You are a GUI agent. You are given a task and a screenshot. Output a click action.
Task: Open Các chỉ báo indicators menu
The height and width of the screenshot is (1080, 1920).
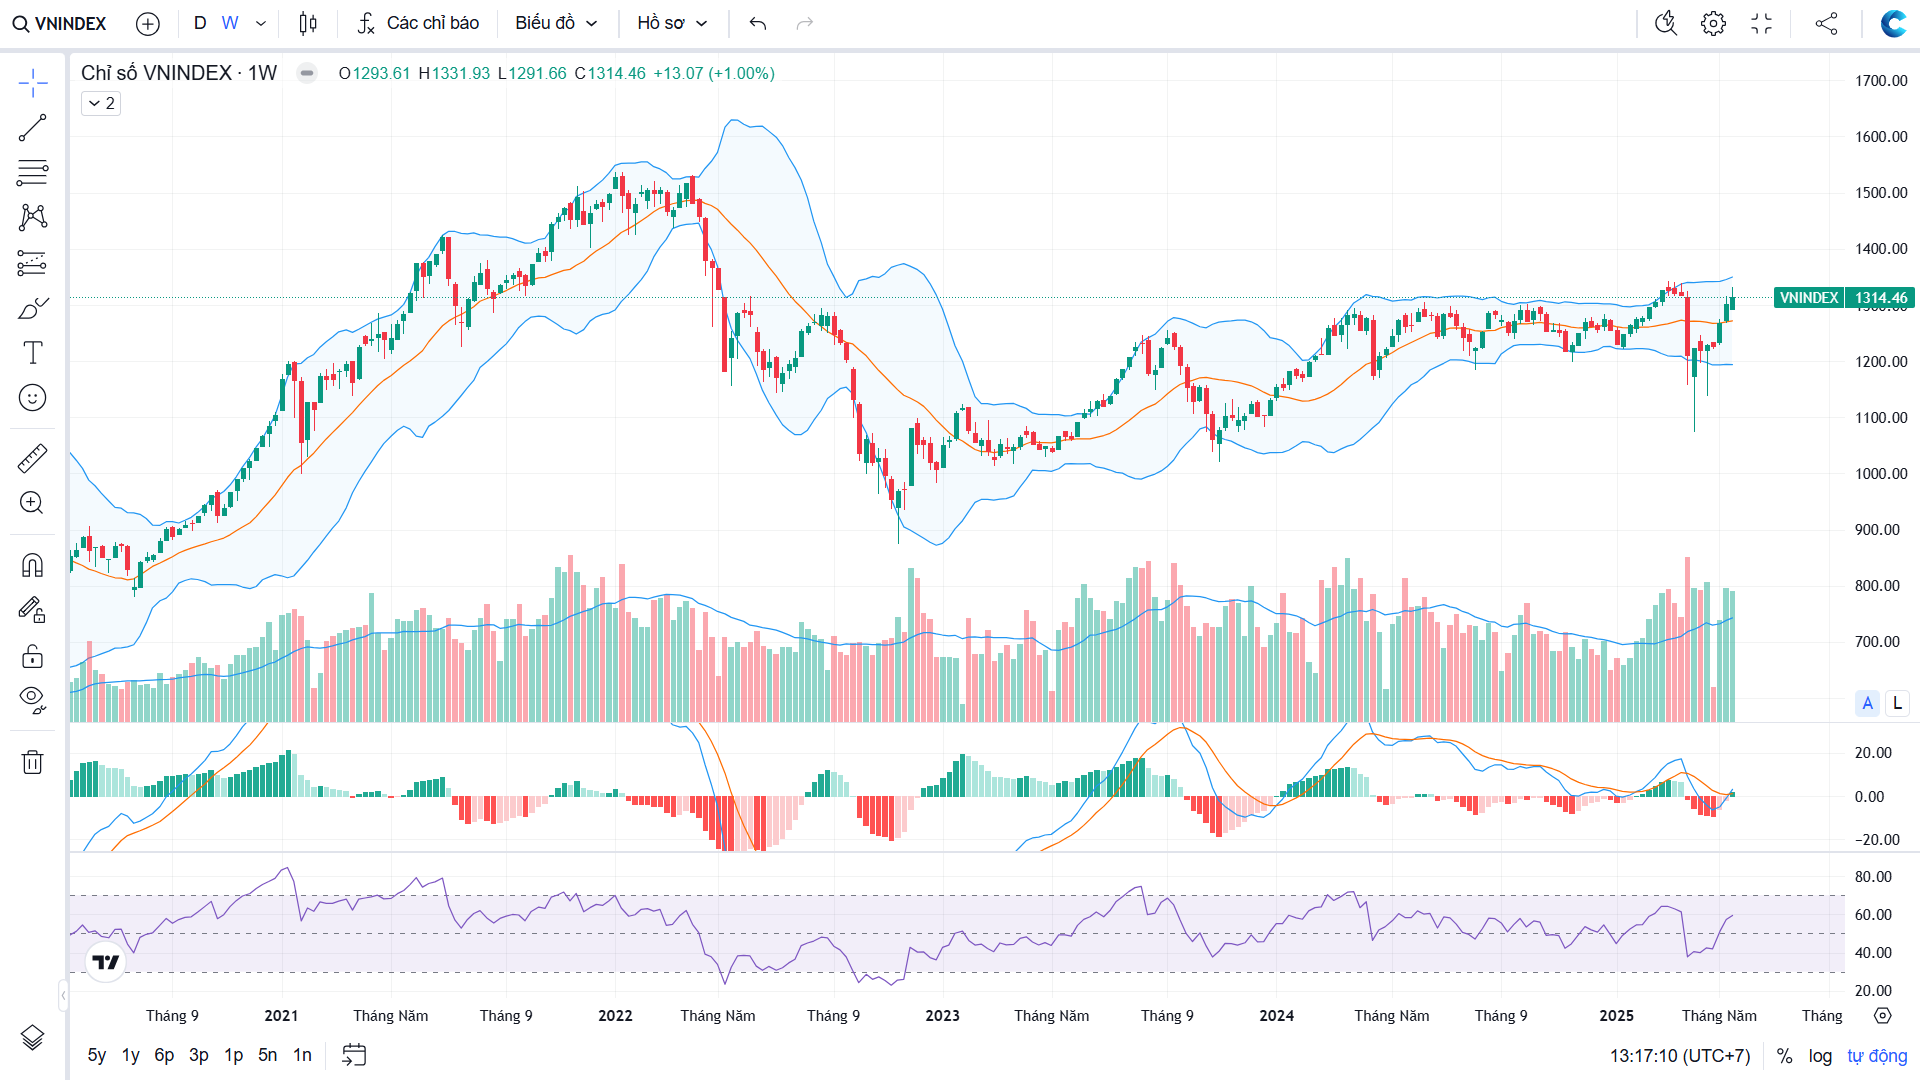[418, 23]
